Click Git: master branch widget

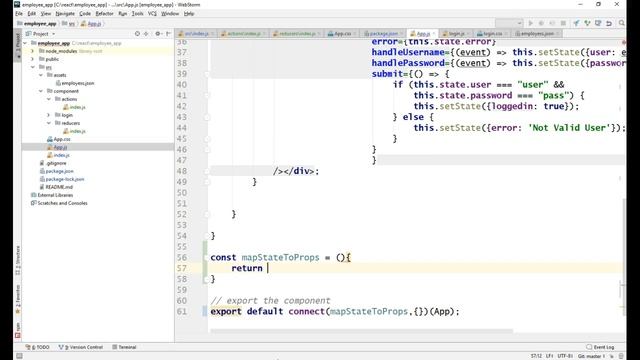pyautogui.click(x=591, y=356)
